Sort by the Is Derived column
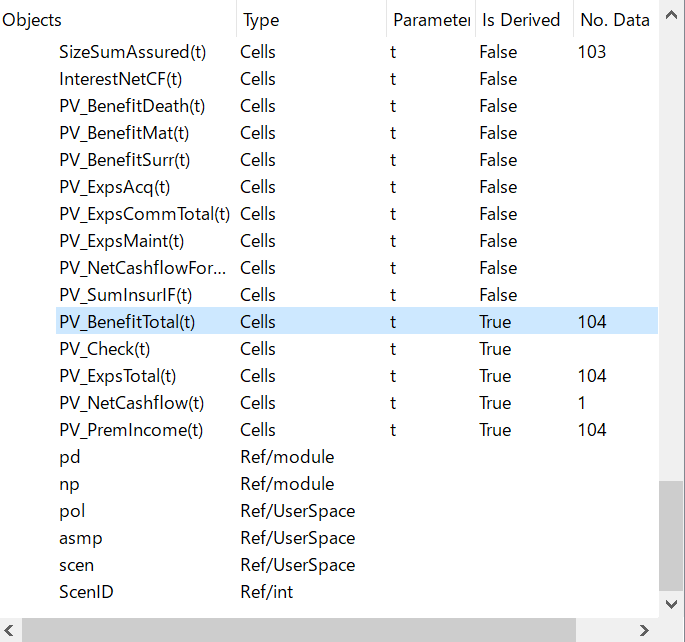Screen dimensions: 685x642 [x=514, y=20]
